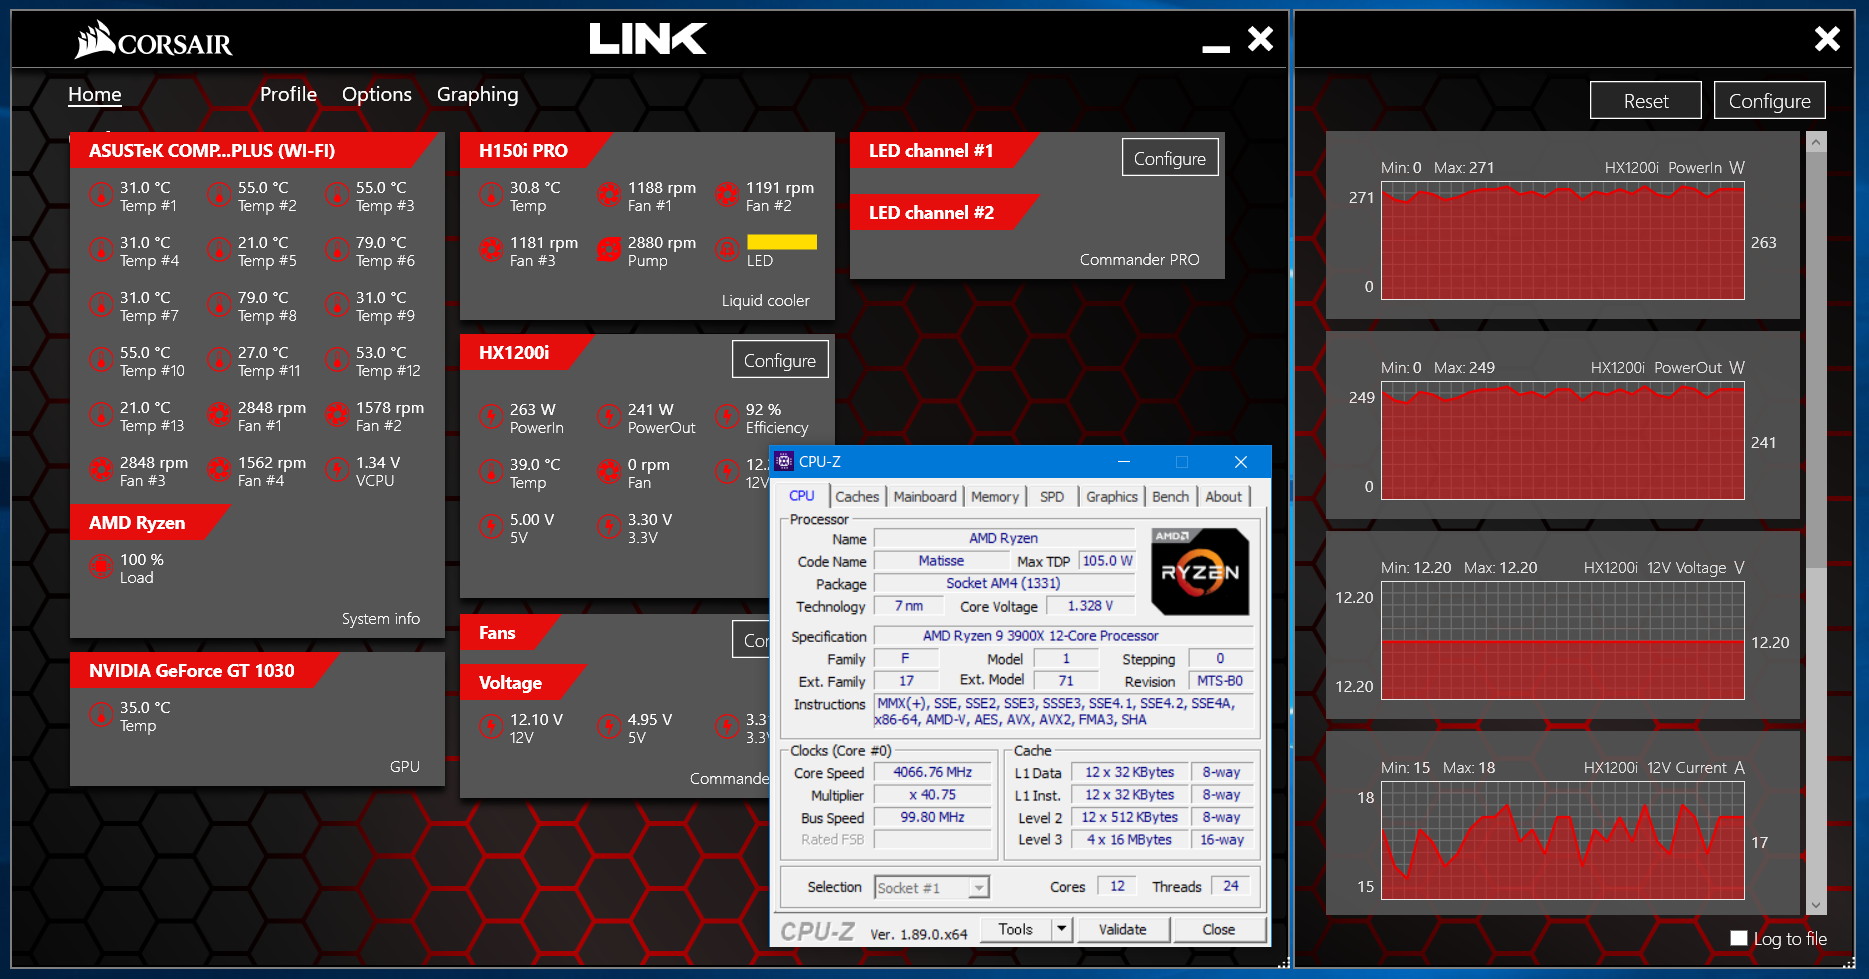
Task: Open the Mainboard tab in CPU-Z
Action: tap(924, 496)
